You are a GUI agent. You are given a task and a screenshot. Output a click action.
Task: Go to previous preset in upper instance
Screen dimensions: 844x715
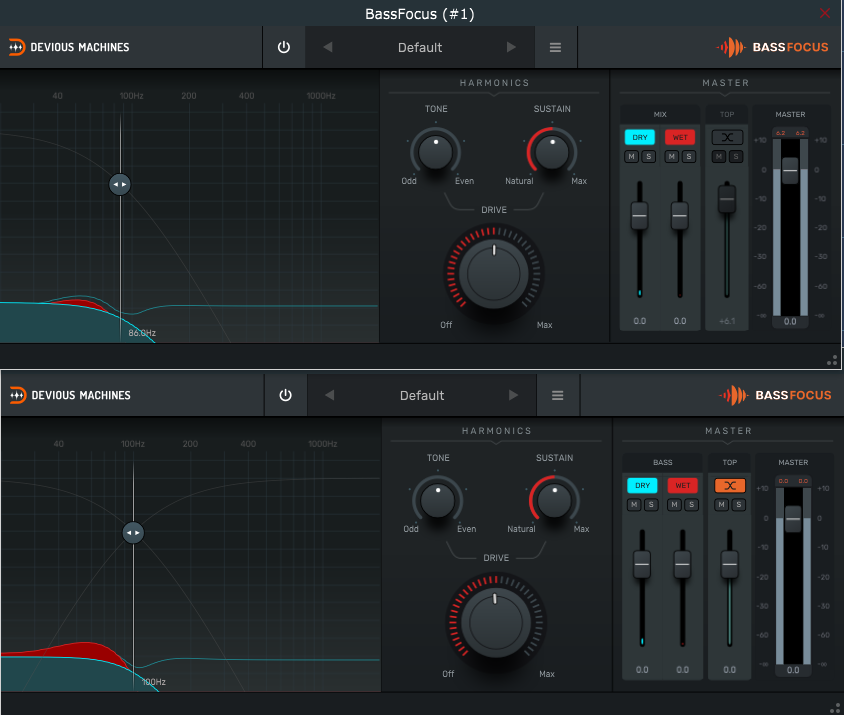click(x=328, y=47)
